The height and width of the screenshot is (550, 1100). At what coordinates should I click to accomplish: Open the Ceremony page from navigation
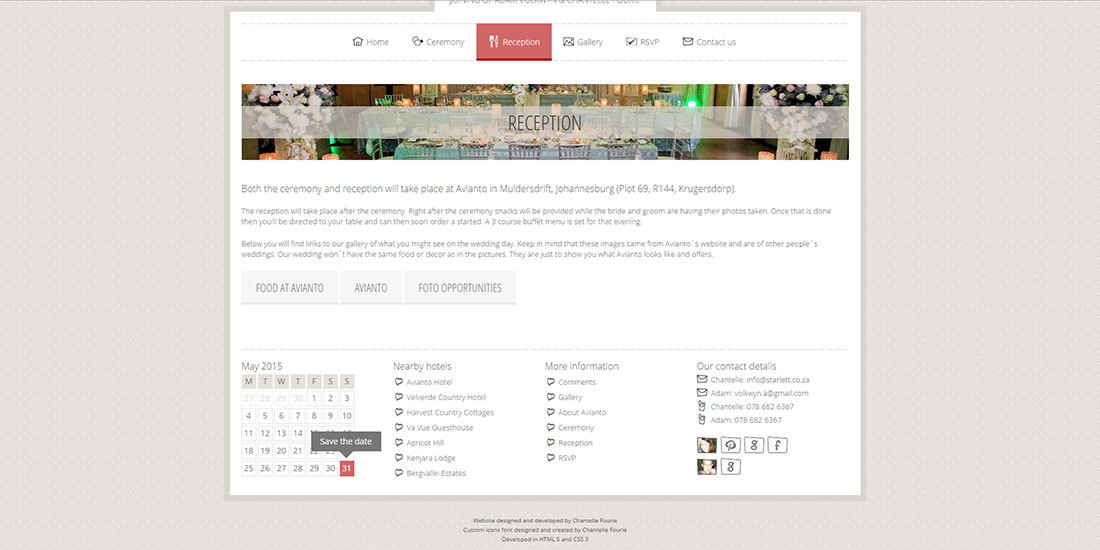tap(438, 42)
